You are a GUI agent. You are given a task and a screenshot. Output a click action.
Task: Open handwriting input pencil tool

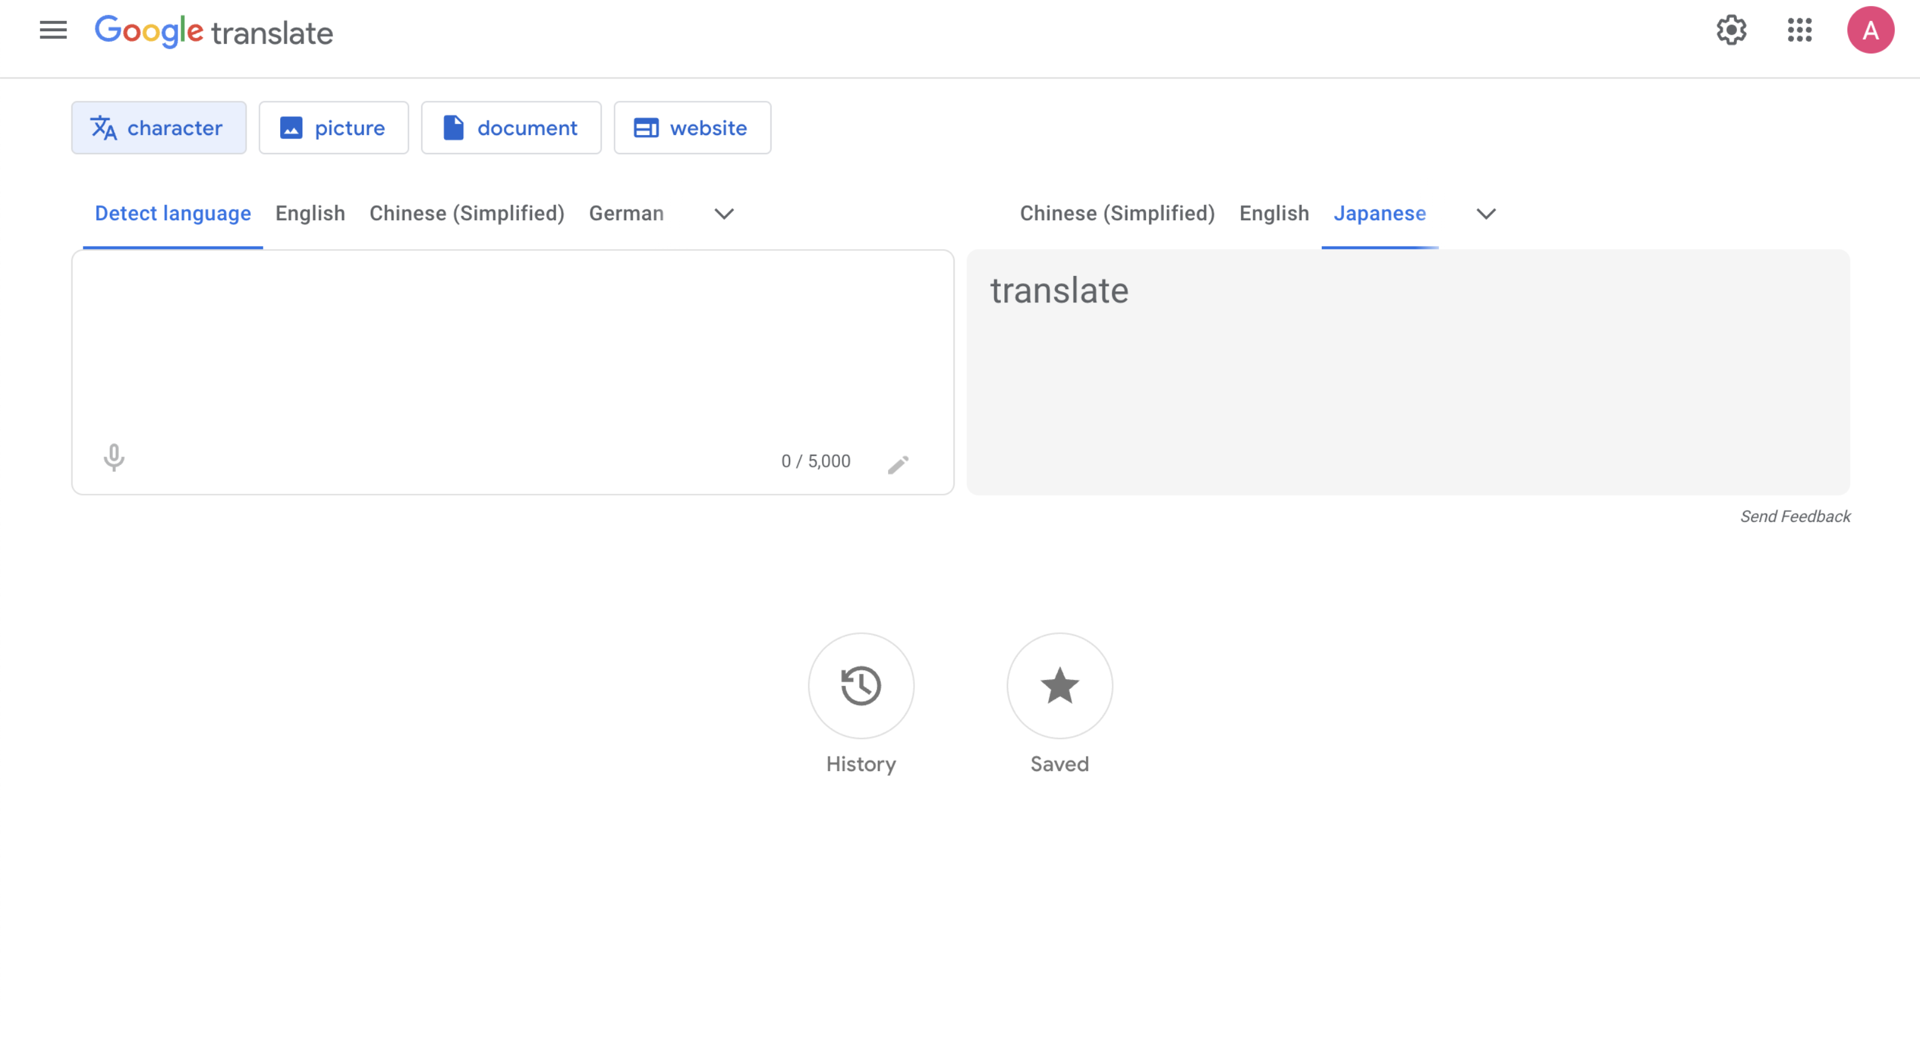coord(898,464)
